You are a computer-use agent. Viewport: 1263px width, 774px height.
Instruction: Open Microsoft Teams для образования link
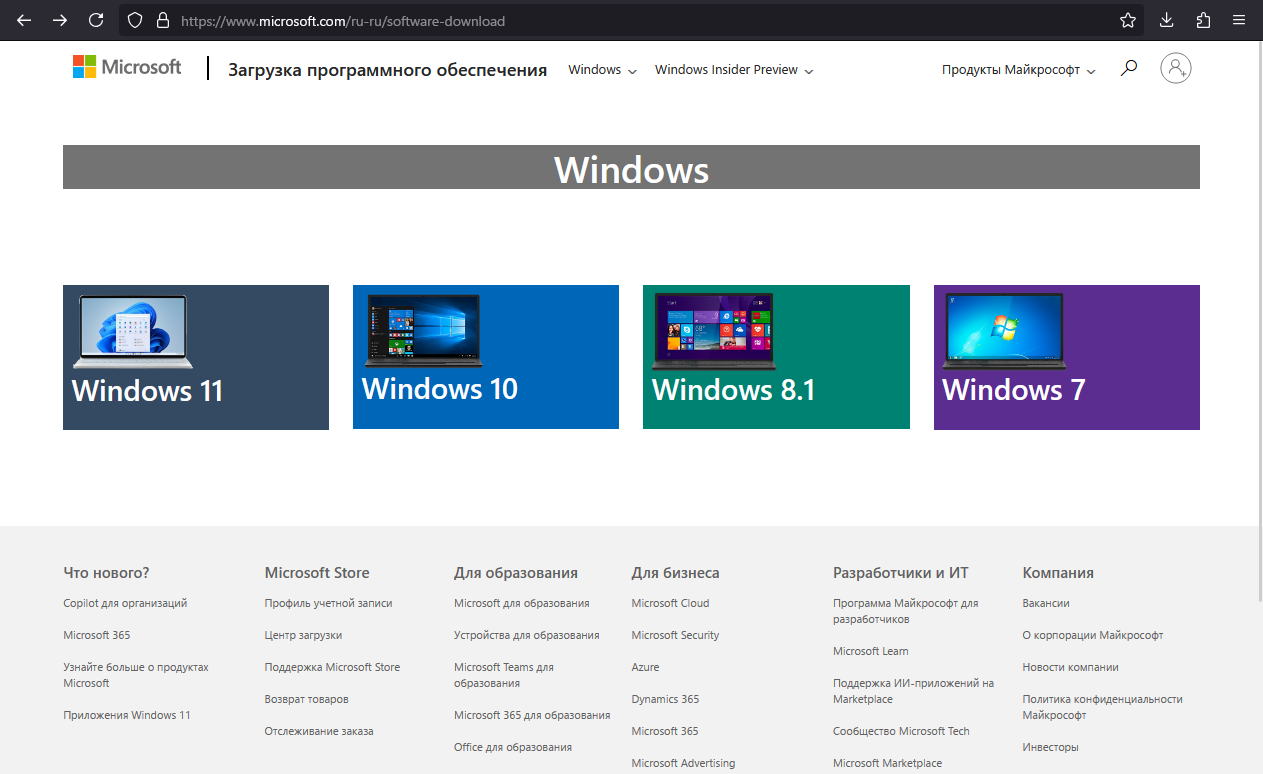[x=504, y=675]
